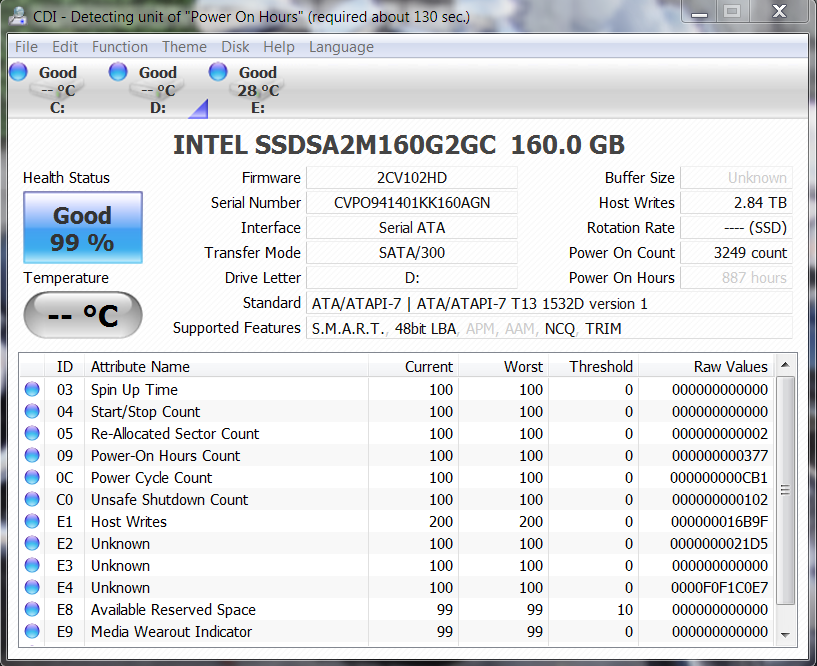Viewport: 817px width, 666px height.
Task: Open the File menu
Action: click(x=26, y=47)
